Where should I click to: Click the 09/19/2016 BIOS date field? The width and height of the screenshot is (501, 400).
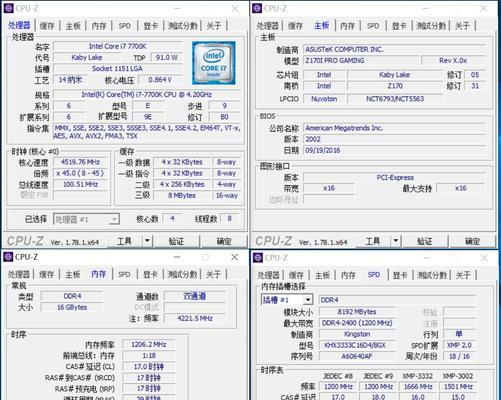pos(394,150)
